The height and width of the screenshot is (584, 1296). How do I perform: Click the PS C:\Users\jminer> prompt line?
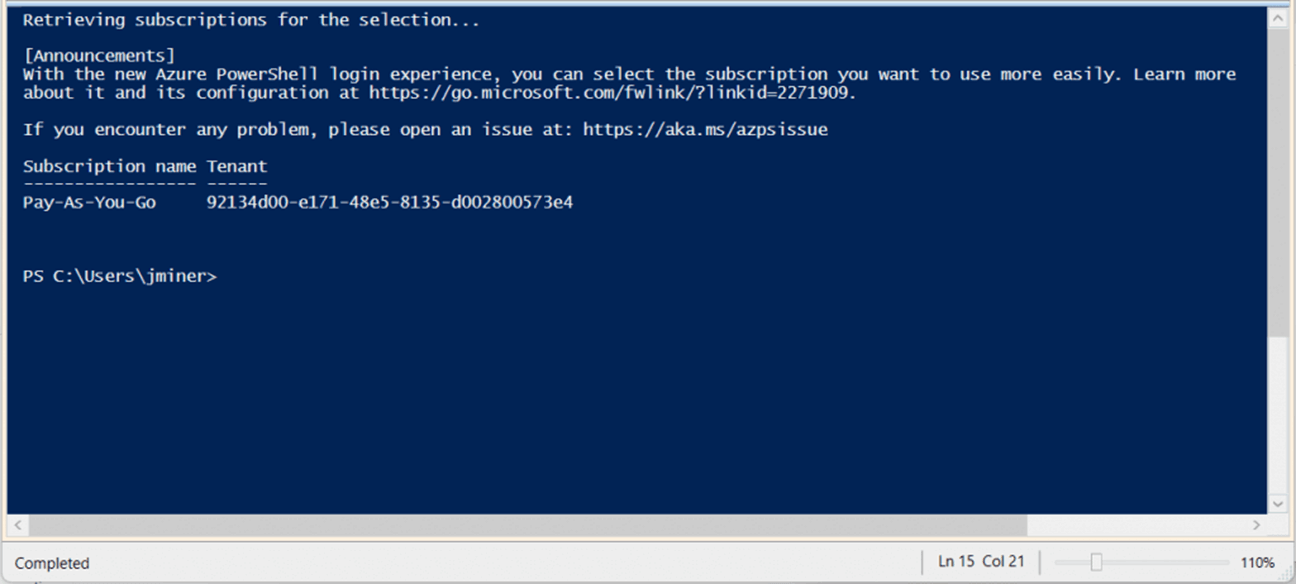[119, 276]
